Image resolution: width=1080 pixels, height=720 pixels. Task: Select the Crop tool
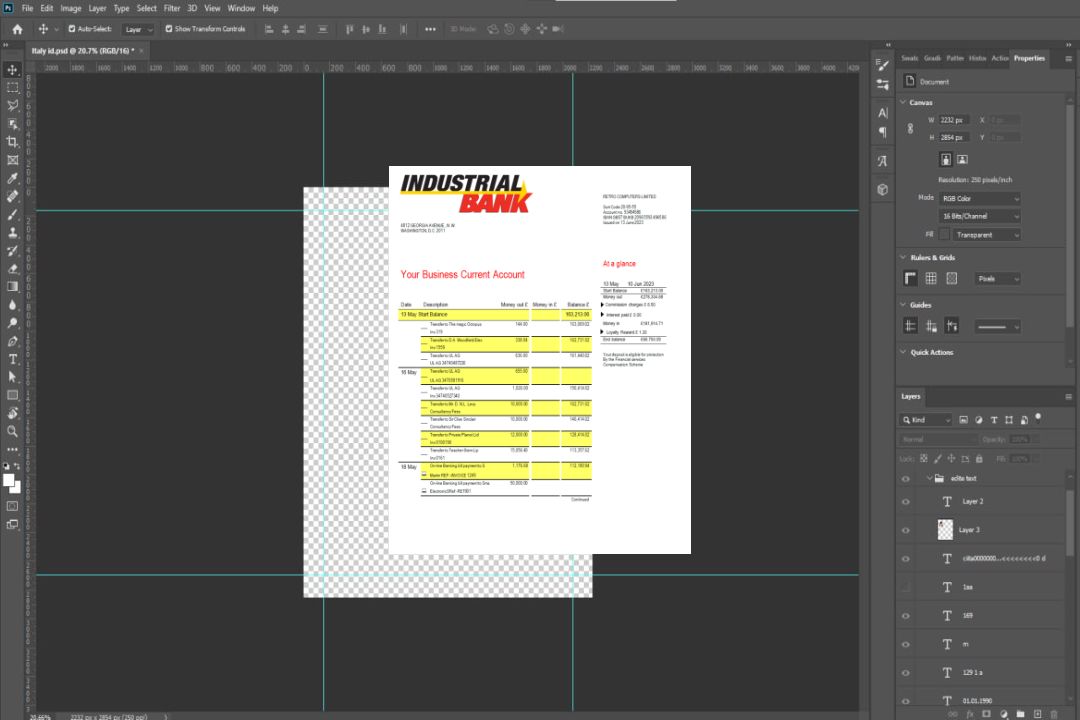(12, 142)
